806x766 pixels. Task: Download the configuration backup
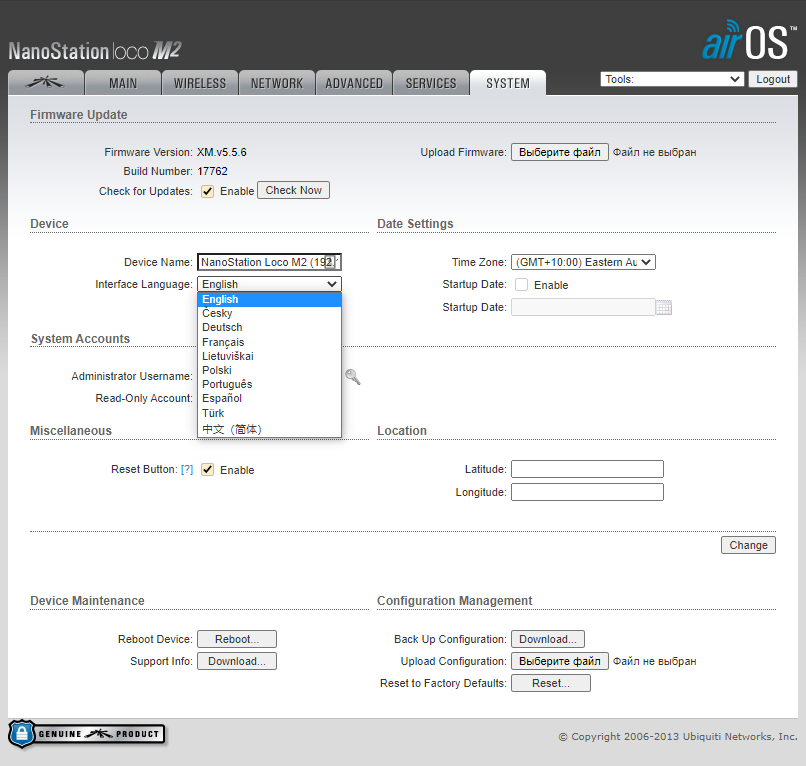(x=547, y=639)
